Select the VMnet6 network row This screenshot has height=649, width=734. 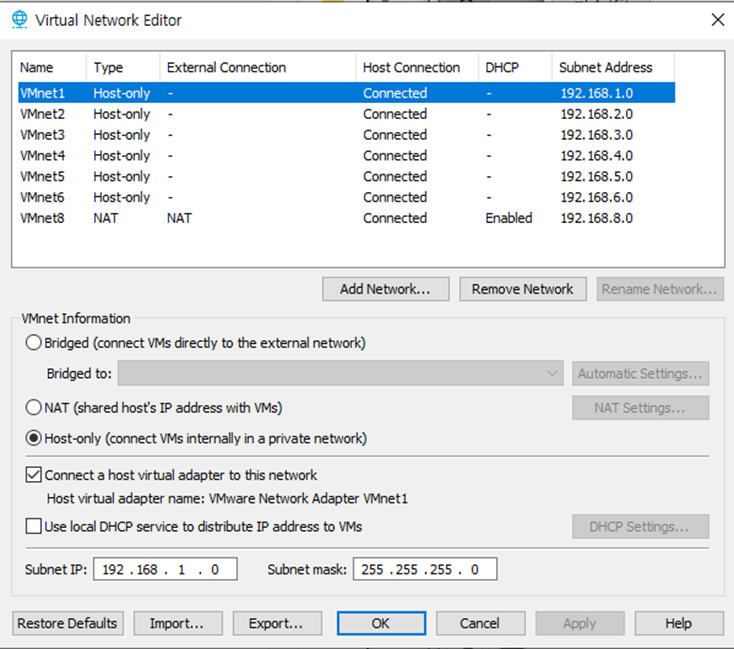(x=346, y=197)
